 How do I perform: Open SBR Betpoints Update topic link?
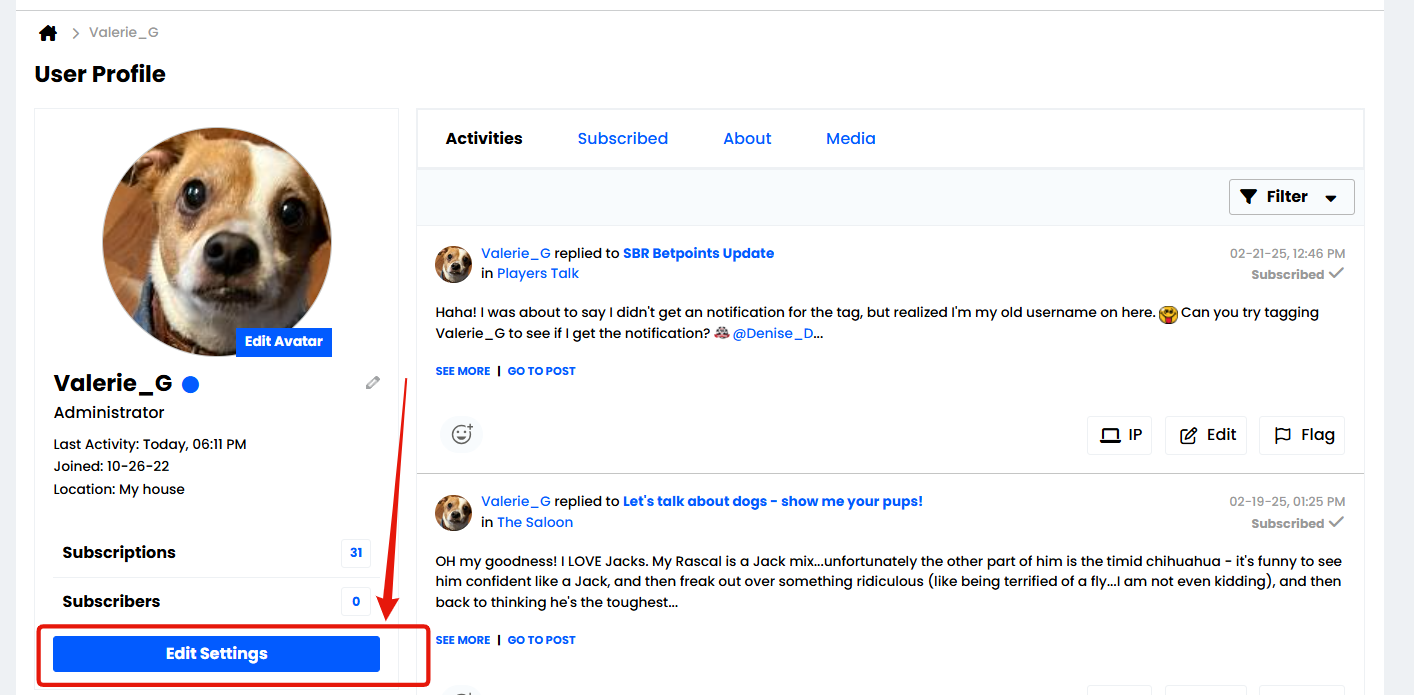[x=699, y=253]
